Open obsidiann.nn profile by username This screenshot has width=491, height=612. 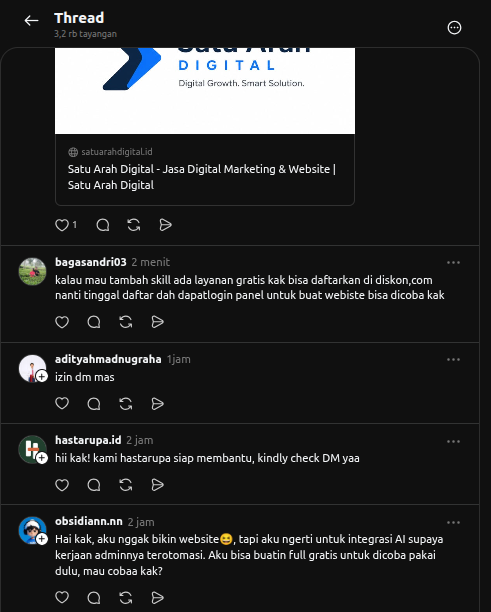(x=89, y=521)
